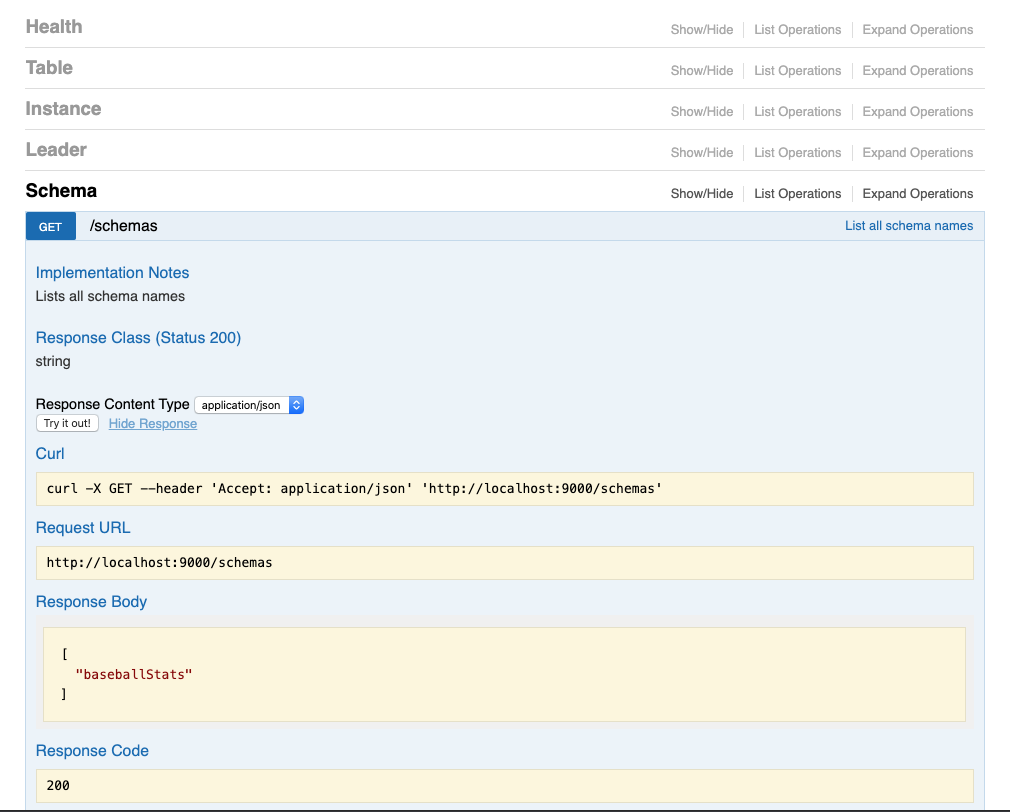Click the baseballStats response body value

click(x=133, y=674)
